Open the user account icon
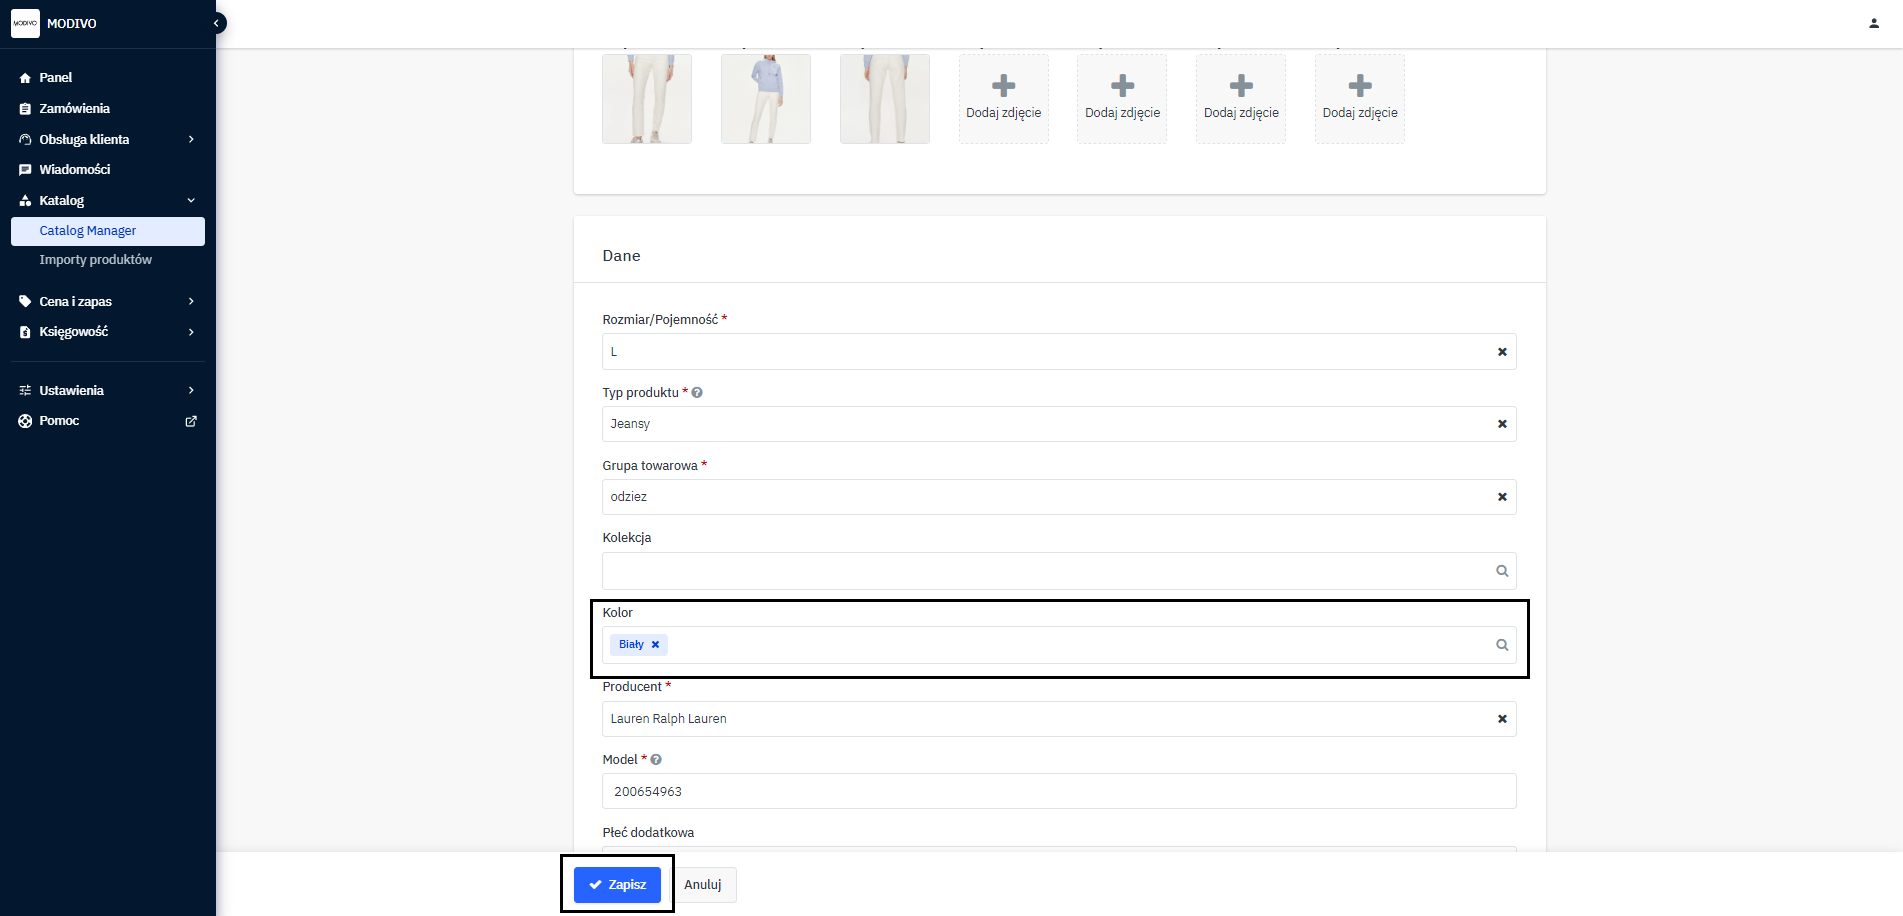The image size is (1903, 916). click(x=1873, y=23)
